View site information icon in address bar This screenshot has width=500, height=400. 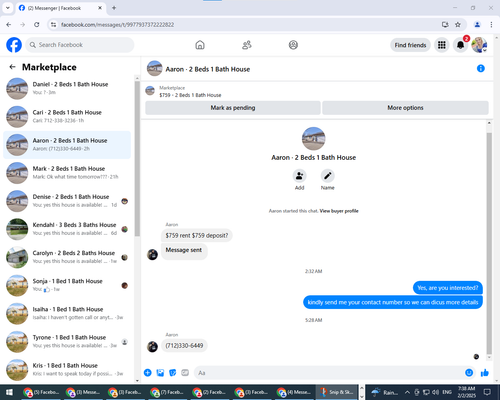(53, 25)
